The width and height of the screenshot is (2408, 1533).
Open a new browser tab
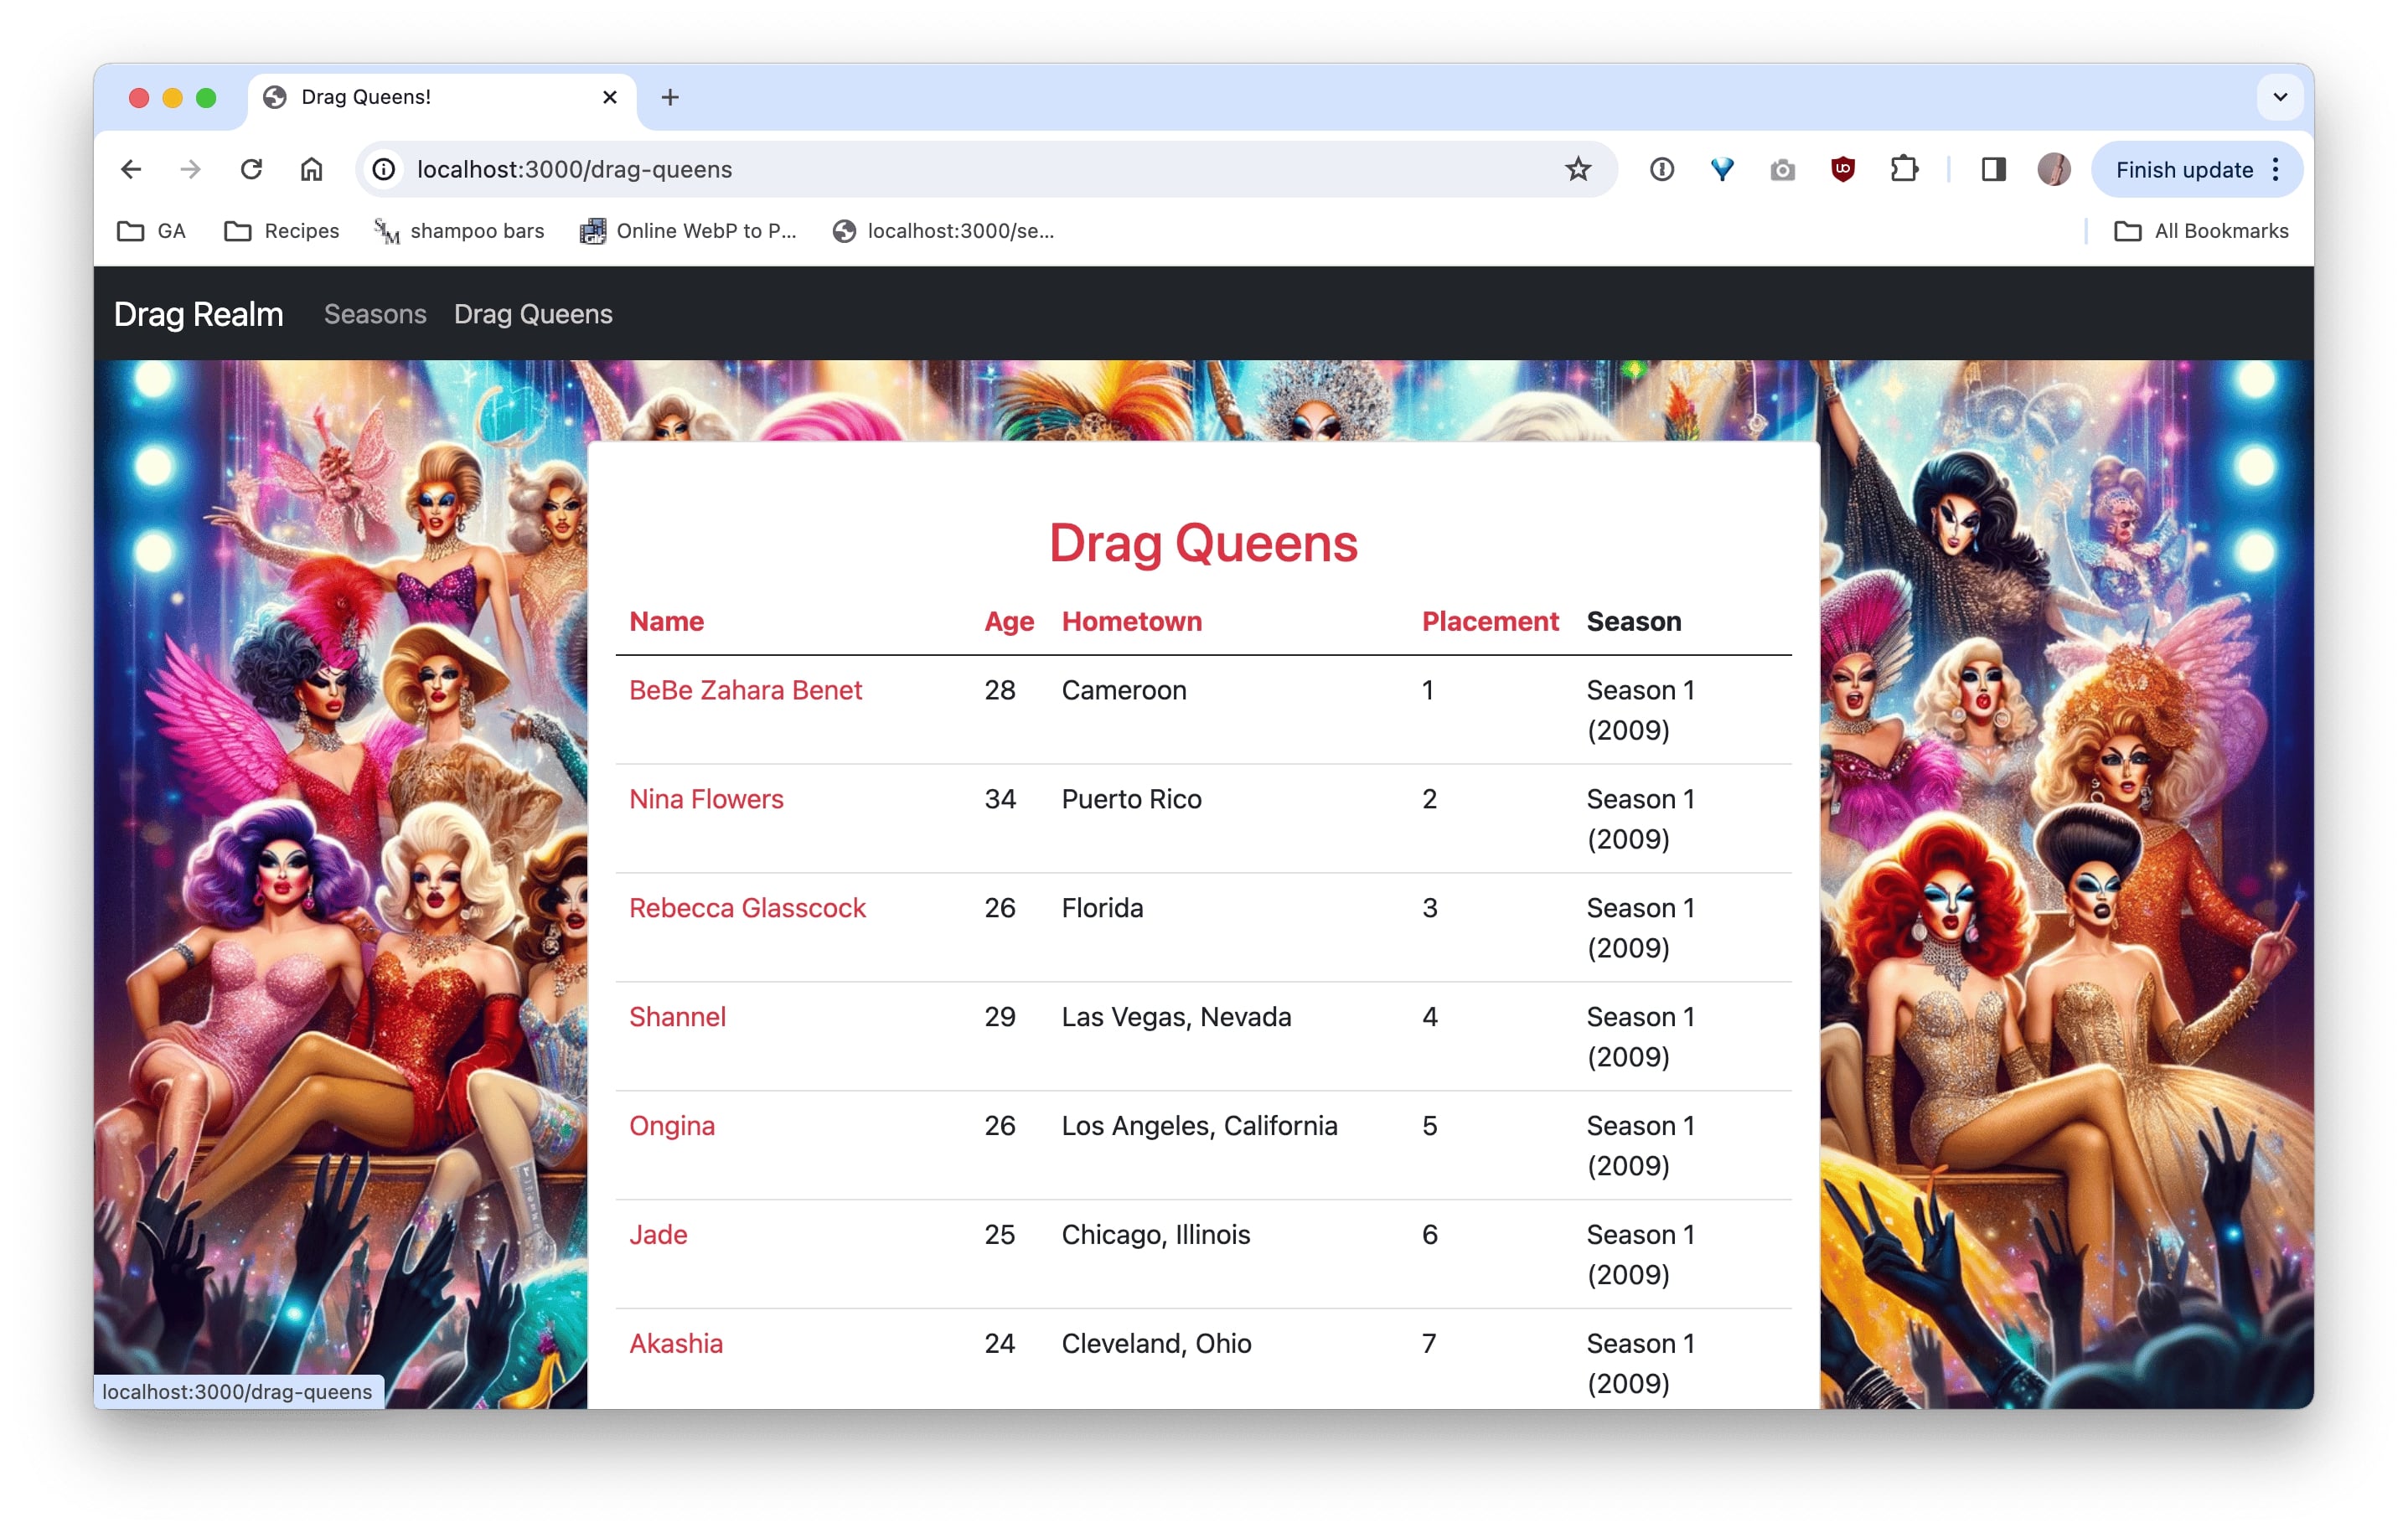click(670, 97)
